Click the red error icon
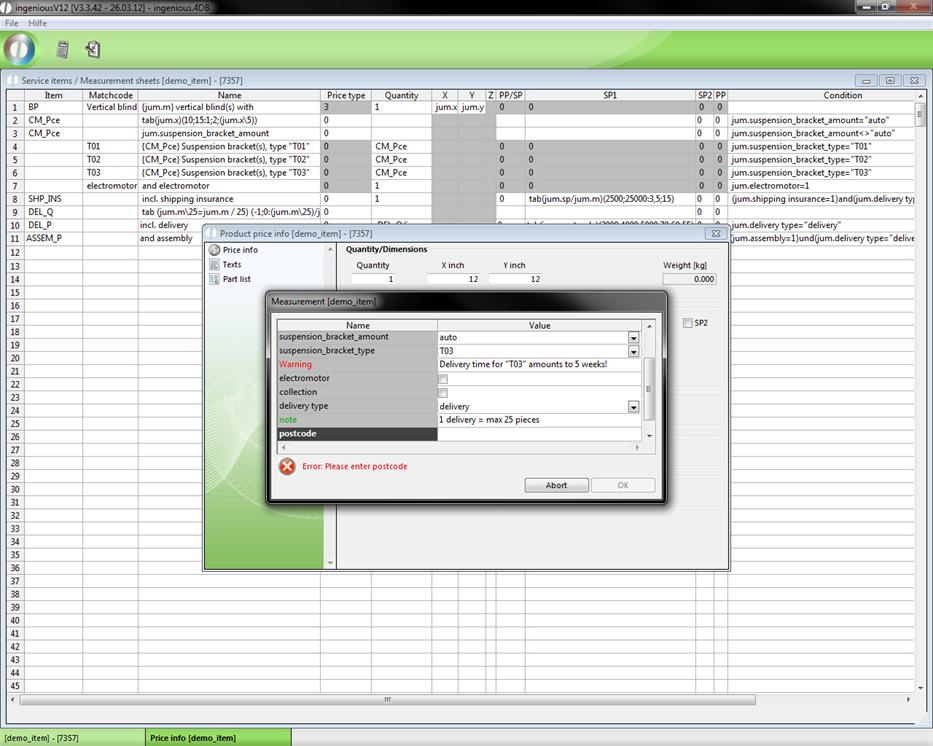Screen dimensions: 933x746 coord(287,466)
